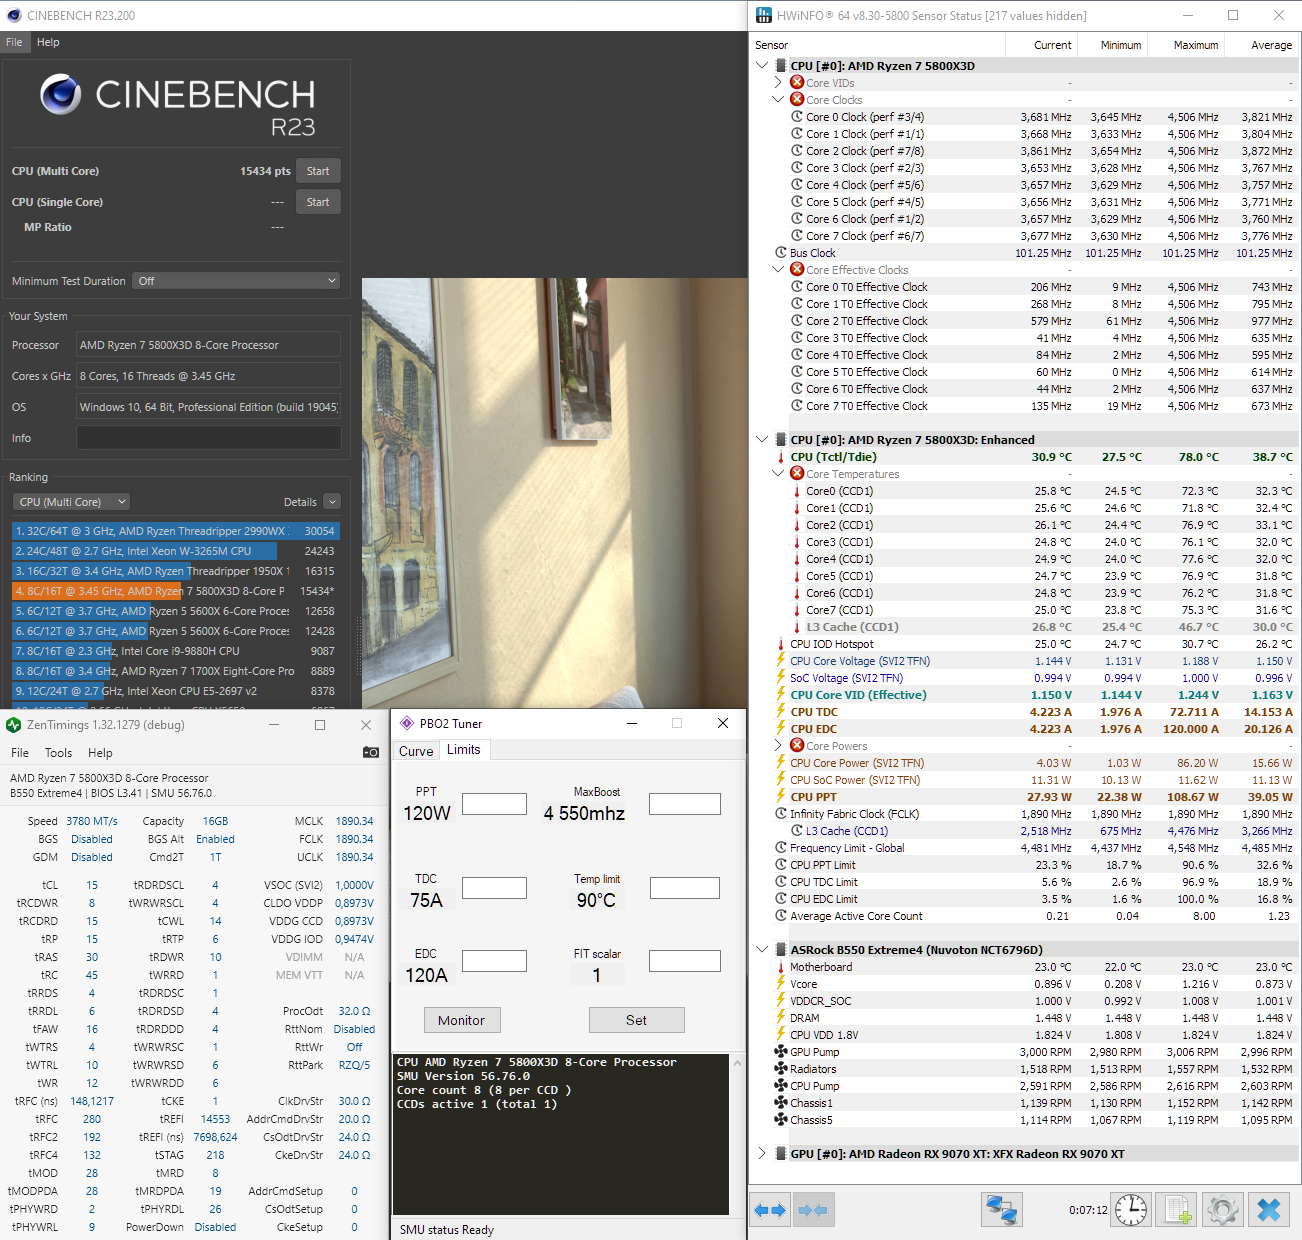Toggle the Details arrow in Cinebench ranking
Viewport: 1302px width, 1240px height.
tap(332, 502)
